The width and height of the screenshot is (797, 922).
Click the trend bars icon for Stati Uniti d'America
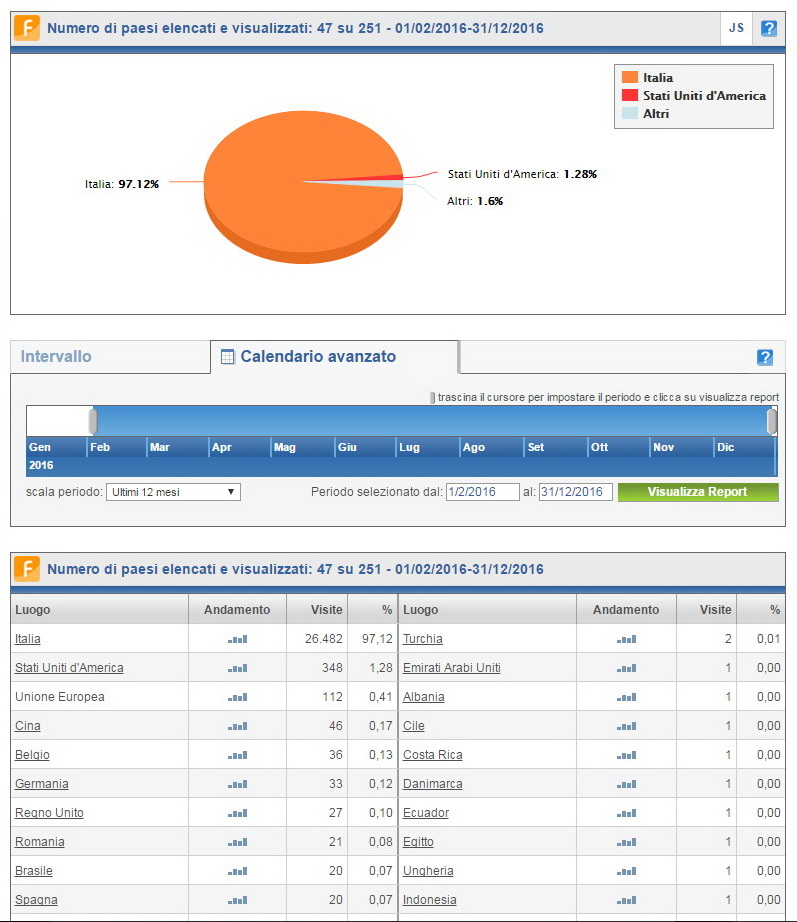pos(238,669)
